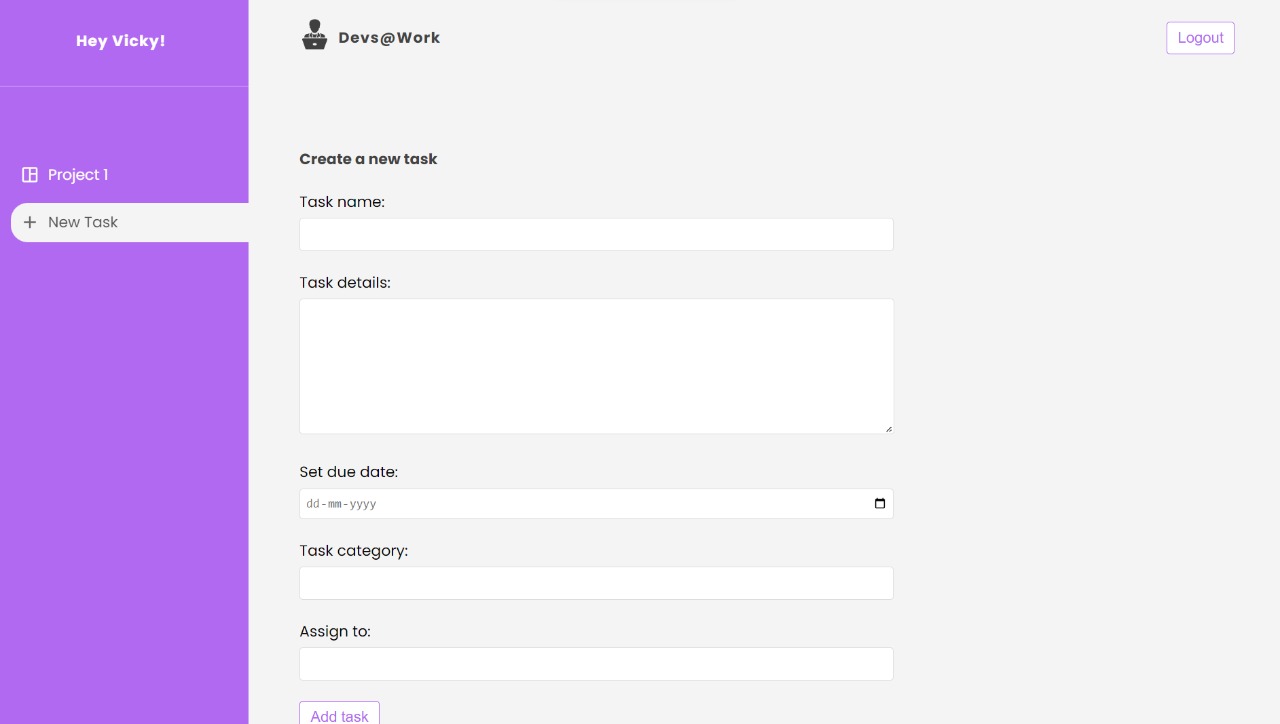This screenshot has width=1280, height=724.
Task: Click inside the Task details text area
Action: point(596,365)
